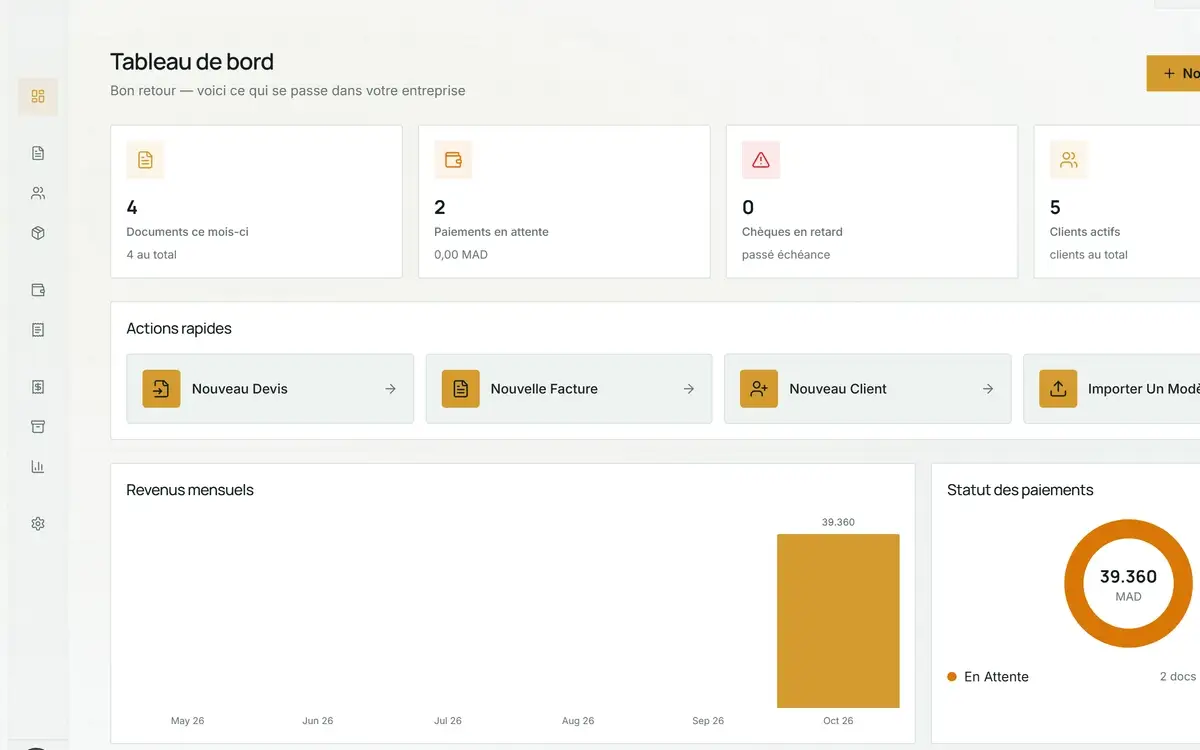The width and height of the screenshot is (1200, 750).
Task: Click the yellow plus button at top right
Action: (x=1173, y=73)
